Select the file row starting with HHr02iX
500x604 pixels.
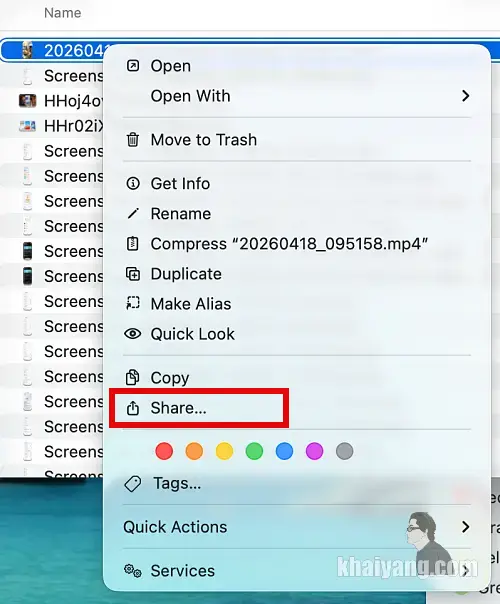52,126
